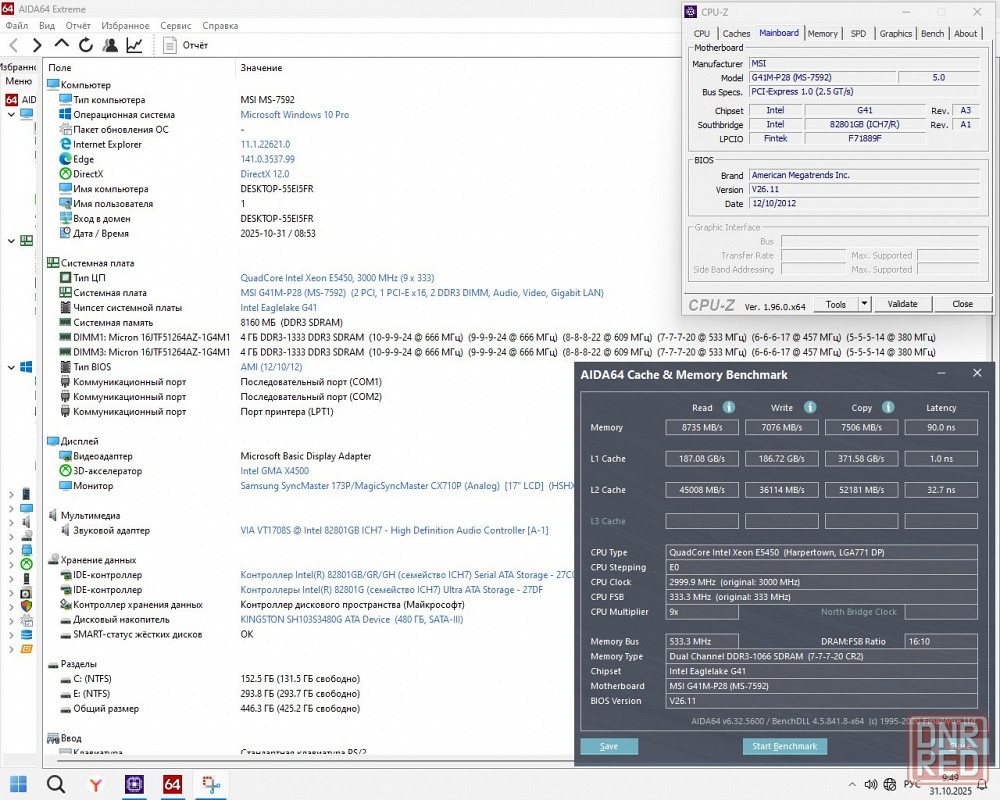Image resolution: width=1000 pixels, height=800 pixels.
Task: Click the Xbox DirectX icon in sidebar tree
Action: click(27, 564)
